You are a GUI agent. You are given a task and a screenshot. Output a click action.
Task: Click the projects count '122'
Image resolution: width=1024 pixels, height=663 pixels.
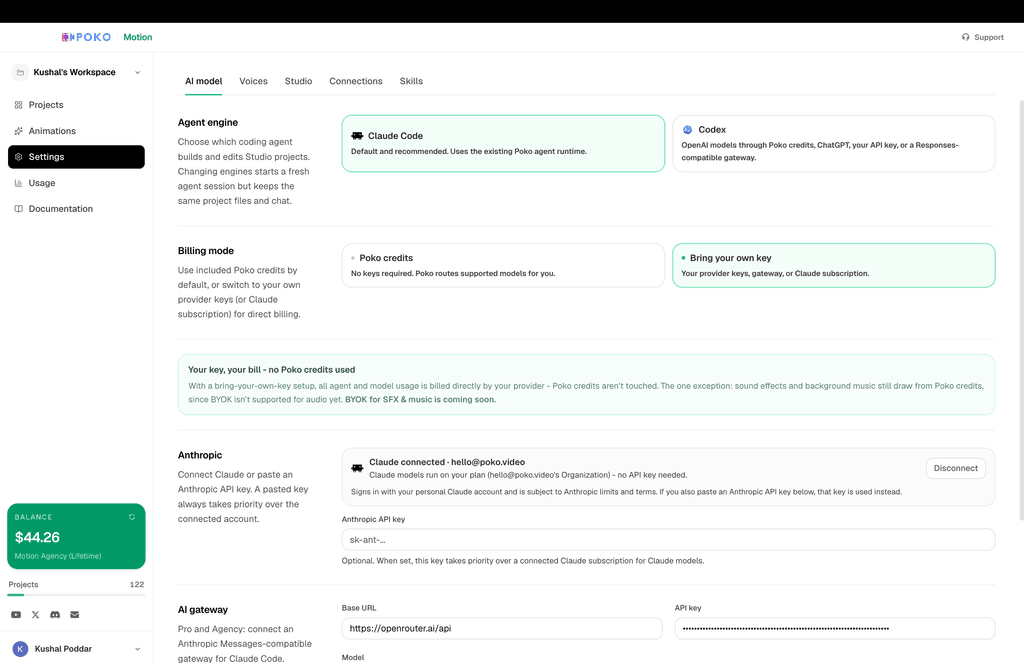click(x=137, y=585)
